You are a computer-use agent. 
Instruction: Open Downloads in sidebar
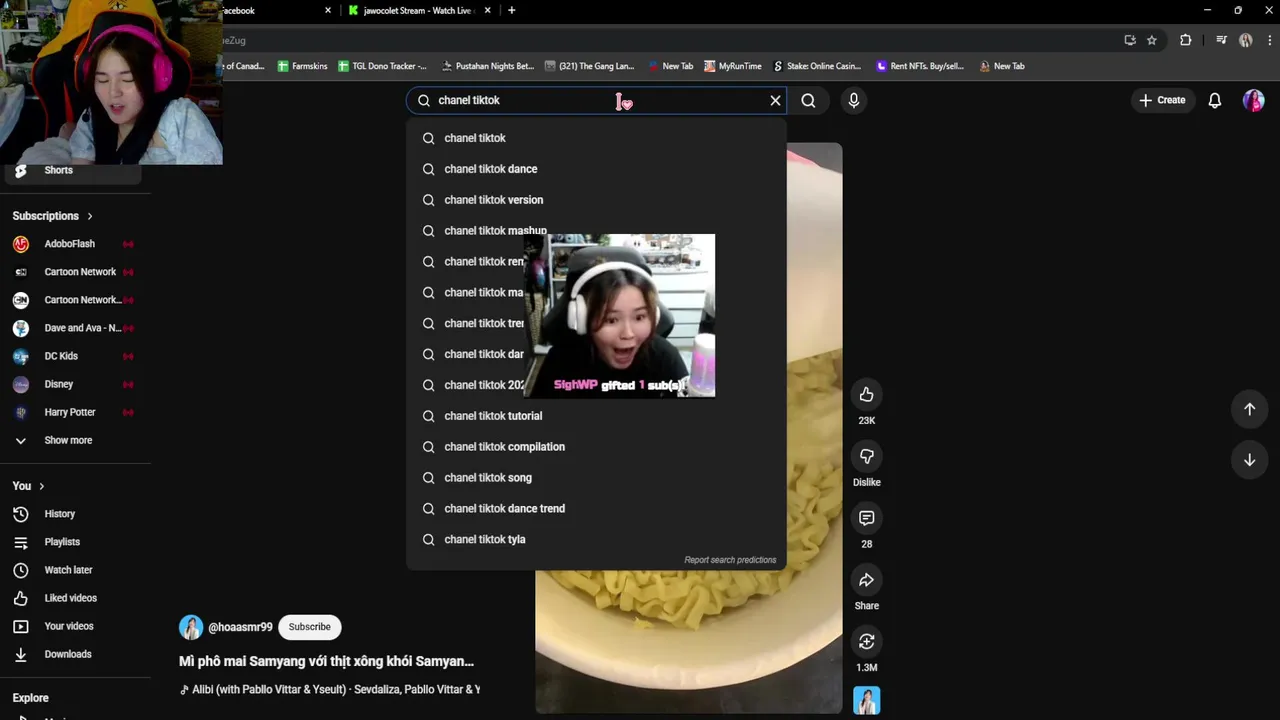point(75,654)
